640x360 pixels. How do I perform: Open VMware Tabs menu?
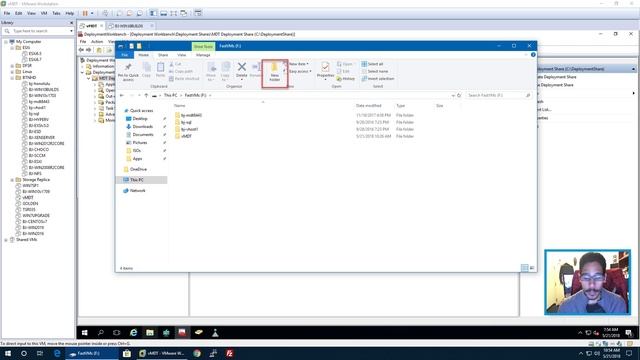tap(56, 13)
